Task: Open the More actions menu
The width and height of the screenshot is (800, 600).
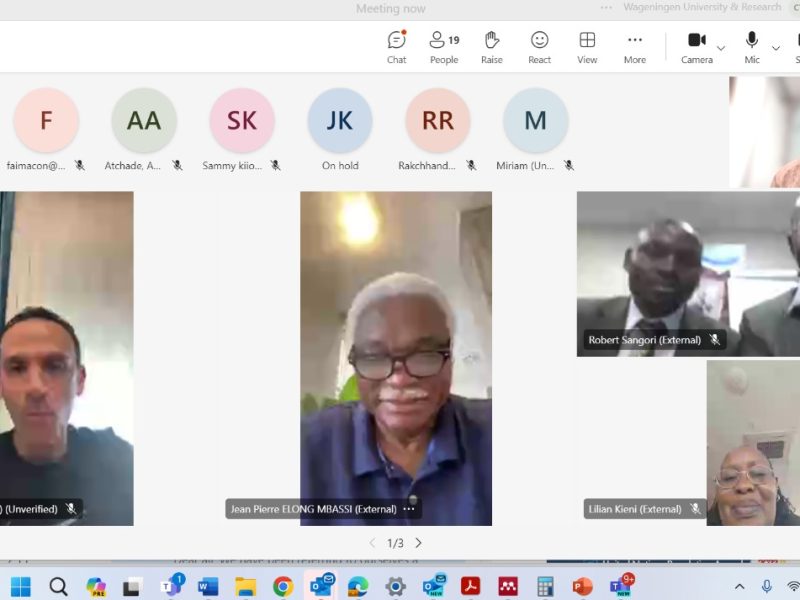Action: [635, 47]
